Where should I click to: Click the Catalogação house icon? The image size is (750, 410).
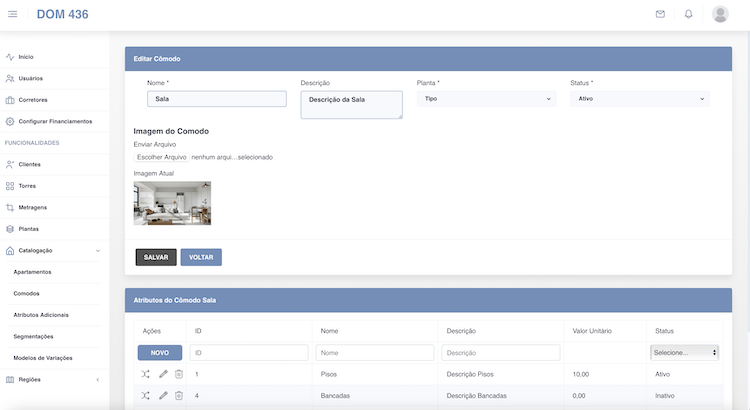(x=10, y=251)
